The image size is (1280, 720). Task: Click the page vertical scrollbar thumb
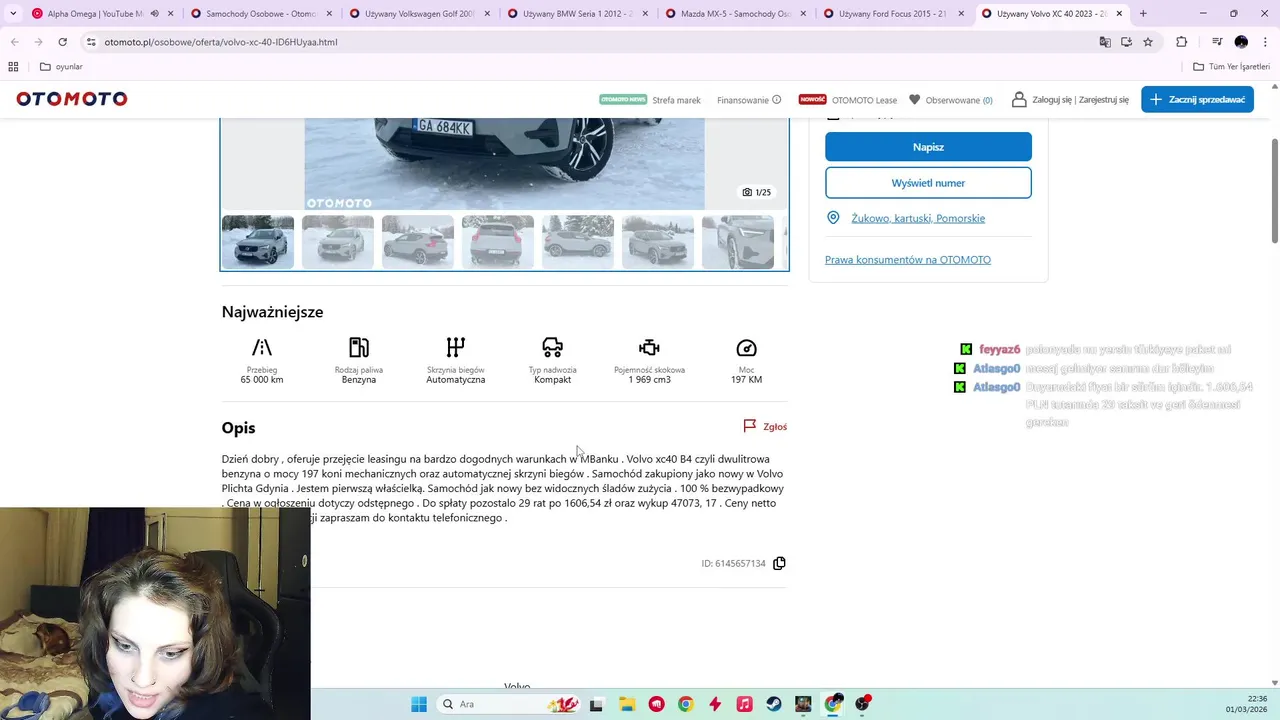click(1275, 190)
